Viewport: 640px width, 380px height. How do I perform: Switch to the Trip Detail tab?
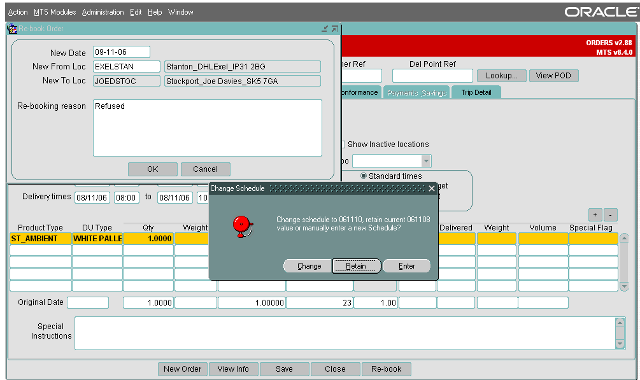pos(476,93)
